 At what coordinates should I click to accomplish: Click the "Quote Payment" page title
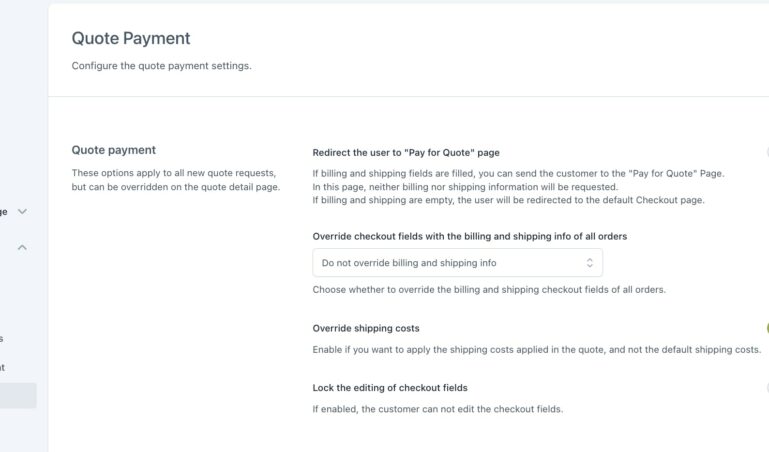point(131,39)
